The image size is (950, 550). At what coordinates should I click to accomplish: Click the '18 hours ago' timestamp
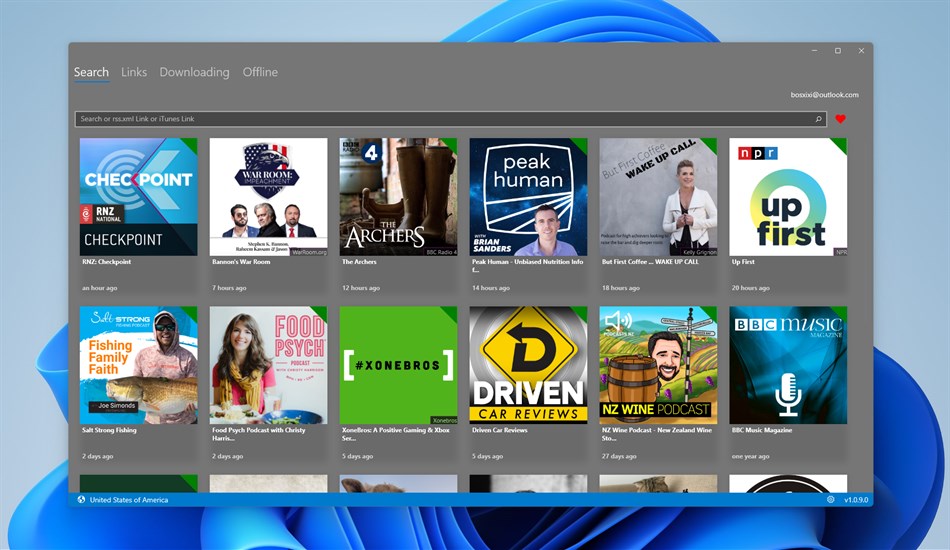[x=621, y=288]
